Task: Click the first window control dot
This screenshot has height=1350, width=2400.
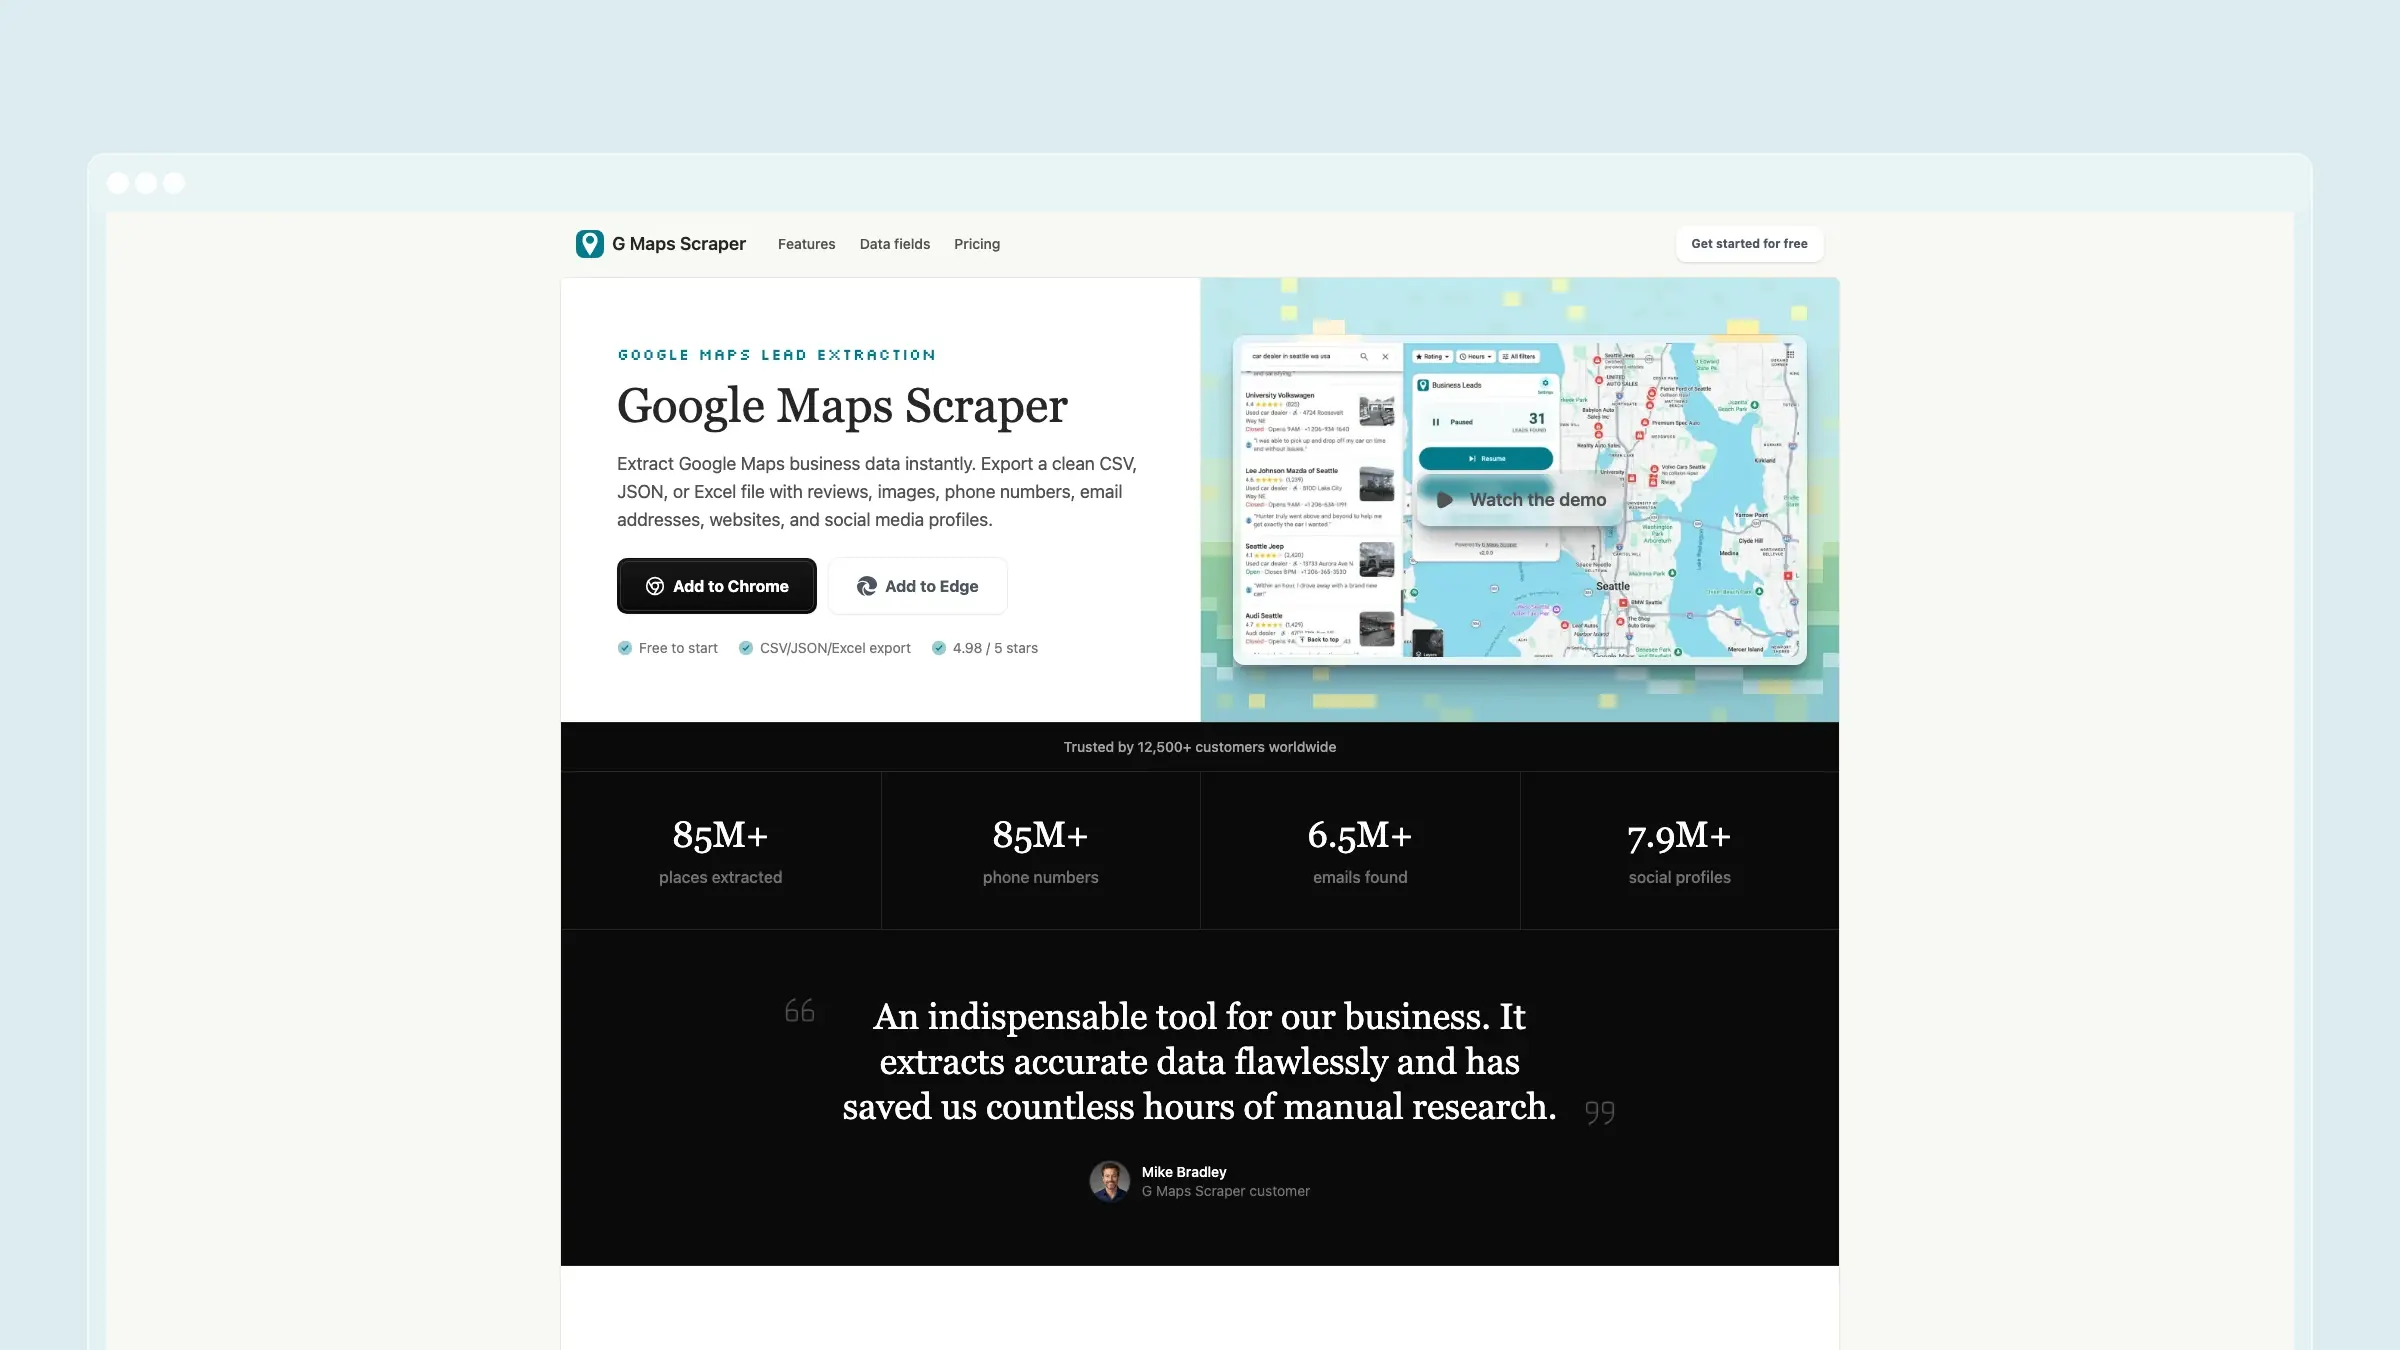Action: (x=118, y=183)
